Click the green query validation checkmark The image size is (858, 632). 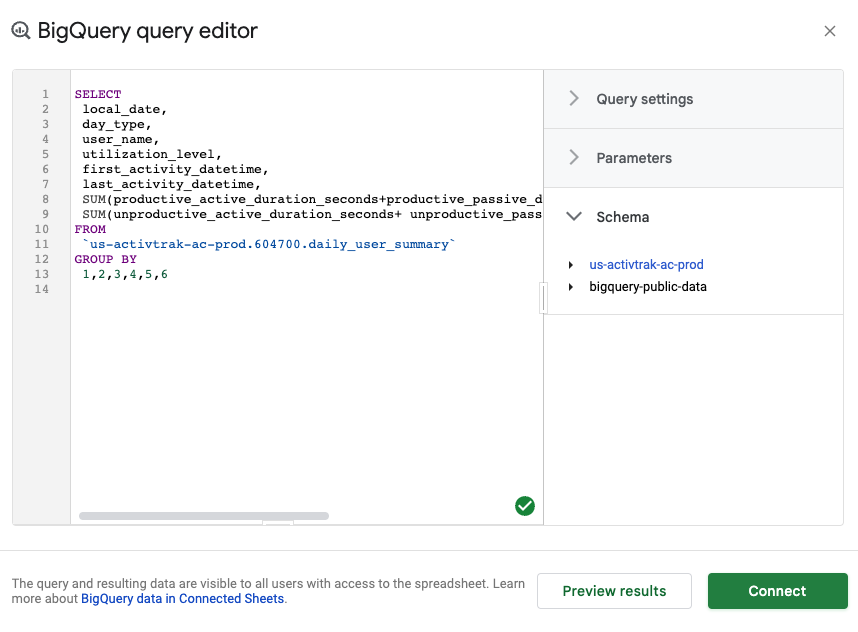525,506
